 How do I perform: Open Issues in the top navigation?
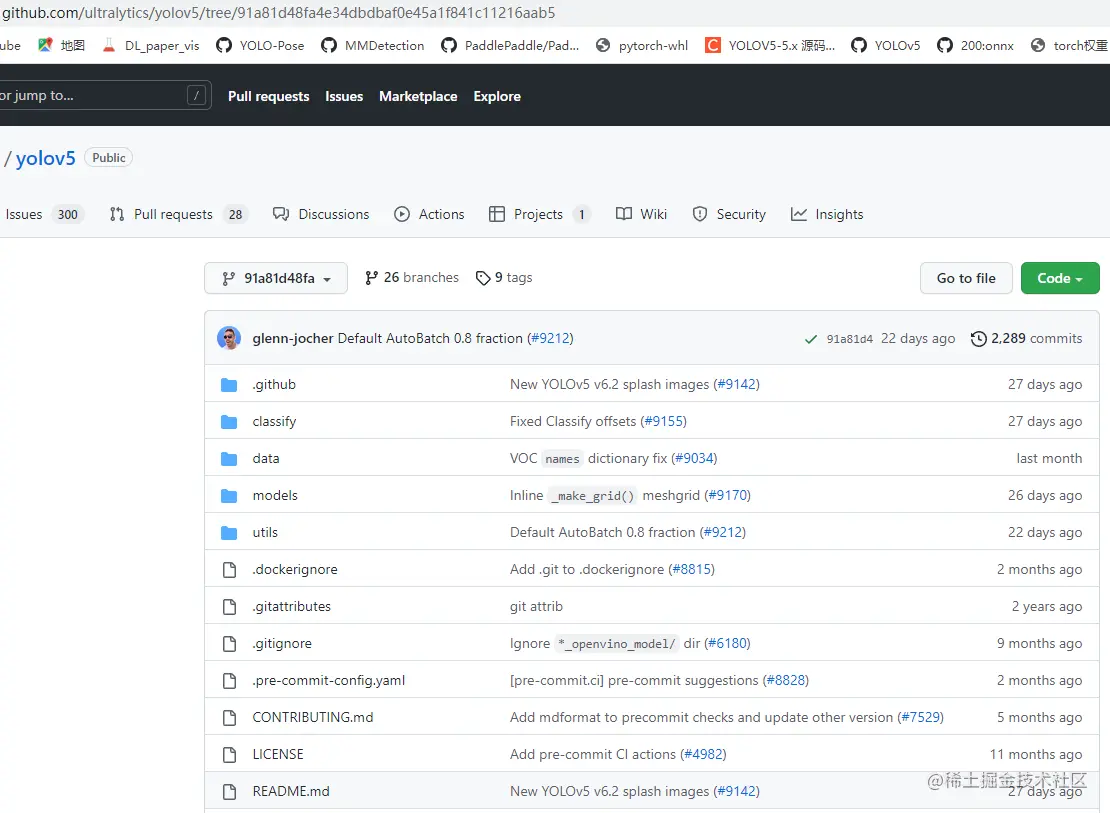(344, 96)
